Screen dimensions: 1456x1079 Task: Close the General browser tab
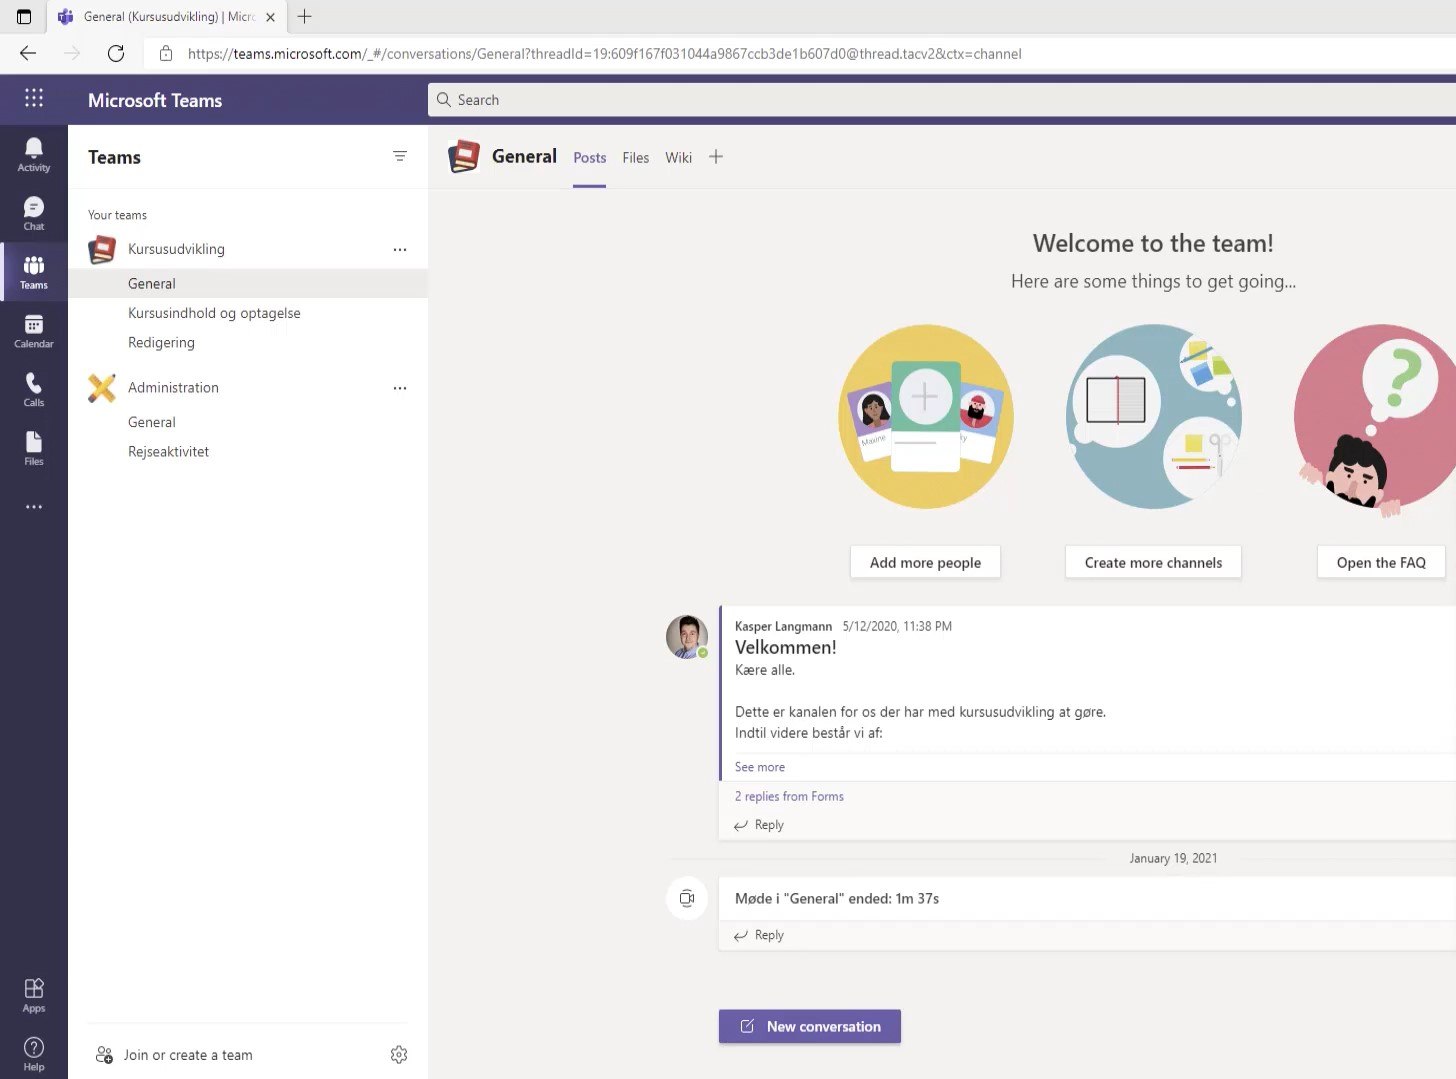[x=270, y=17]
